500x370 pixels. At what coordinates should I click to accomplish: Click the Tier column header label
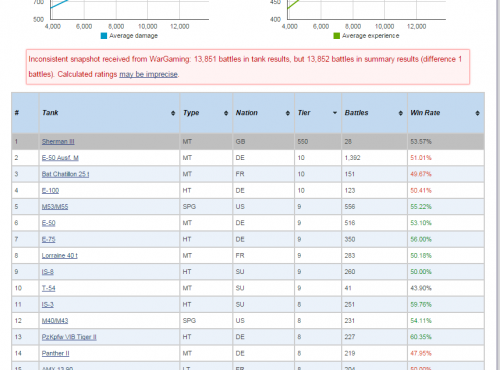tap(304, 113)
